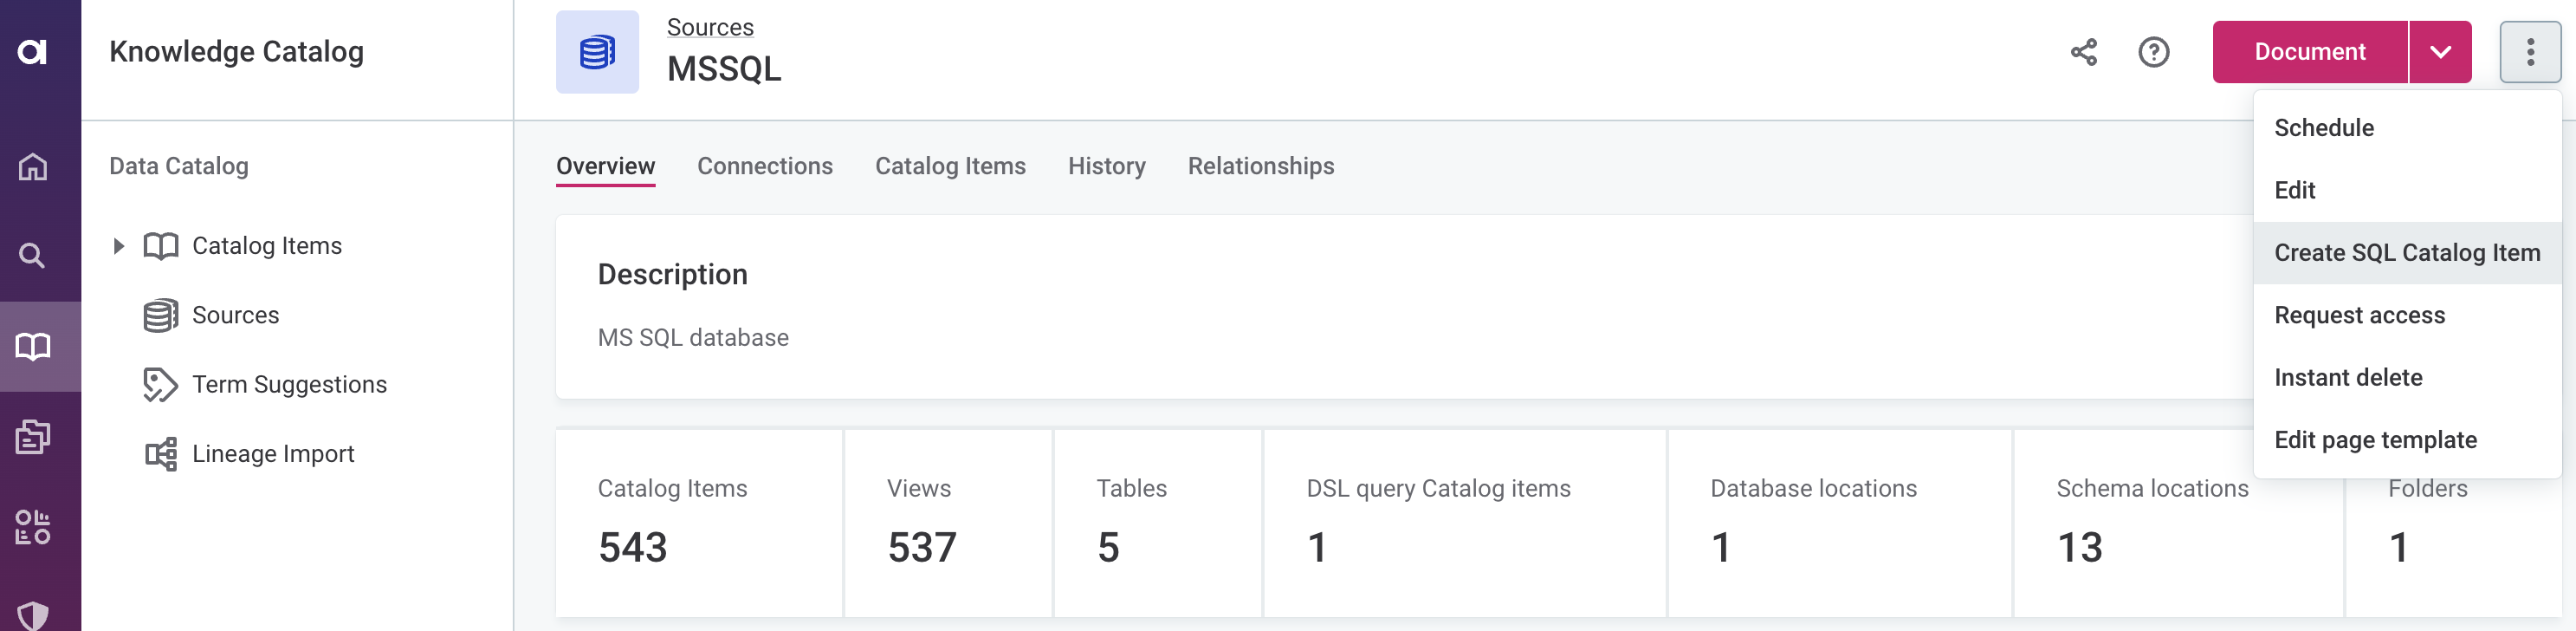Open the three-dot actions menu
2576x631 pixels.
click(2532, 51)
